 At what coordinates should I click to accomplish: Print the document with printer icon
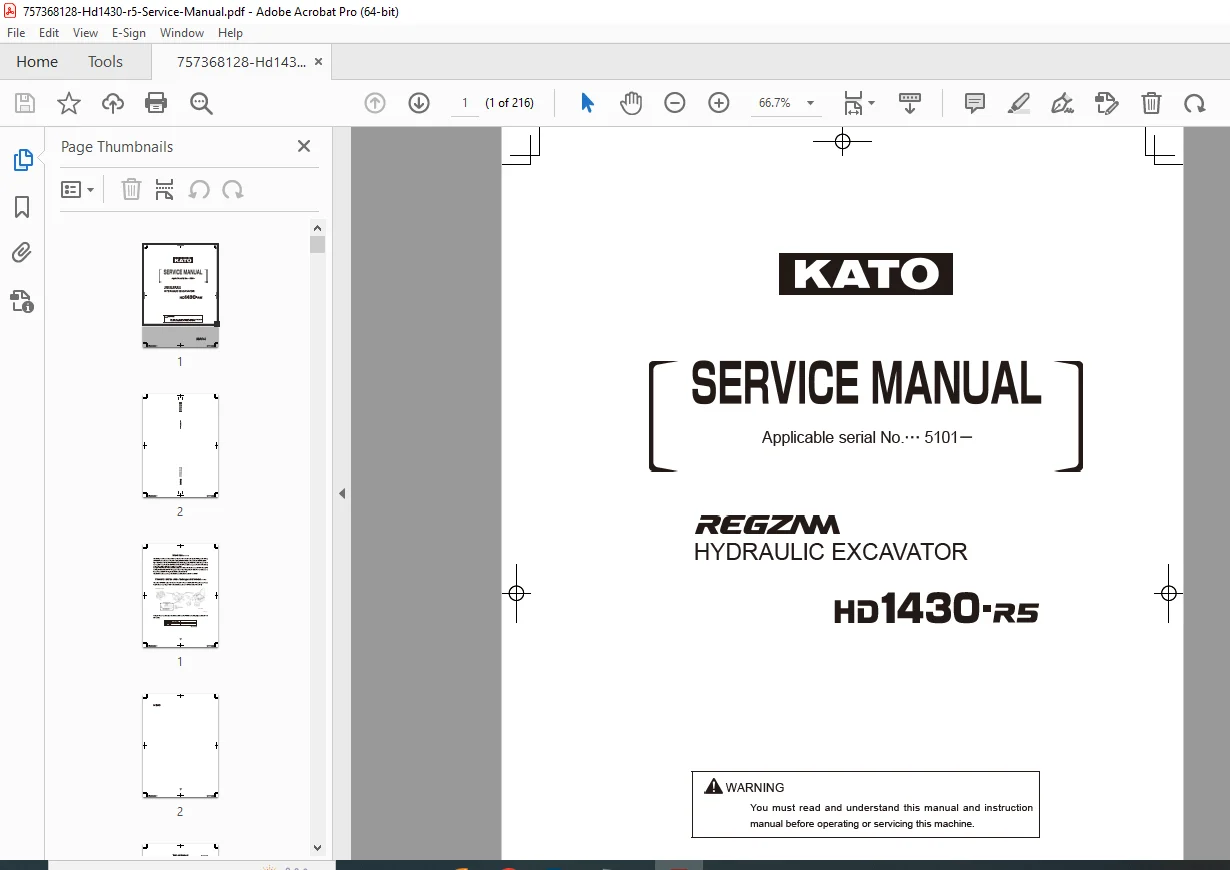[156, 103]
